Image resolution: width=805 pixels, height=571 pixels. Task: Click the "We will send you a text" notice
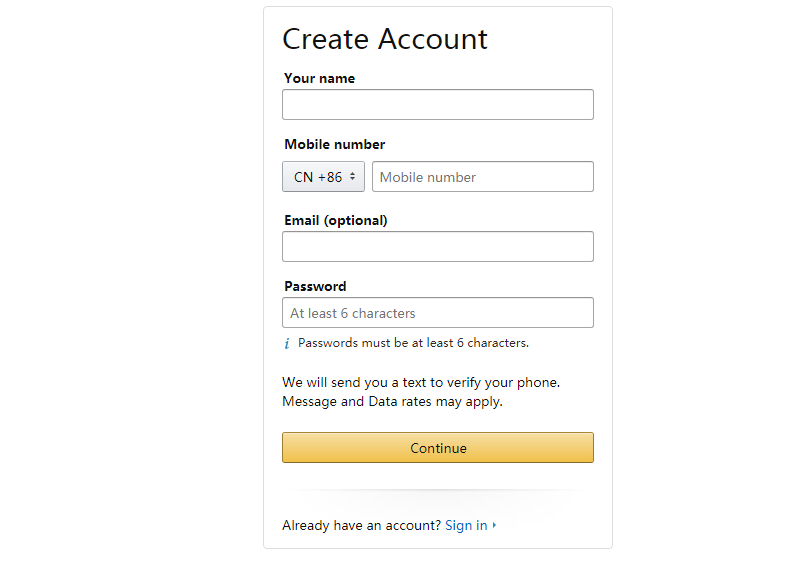click(x=421, y=382)
